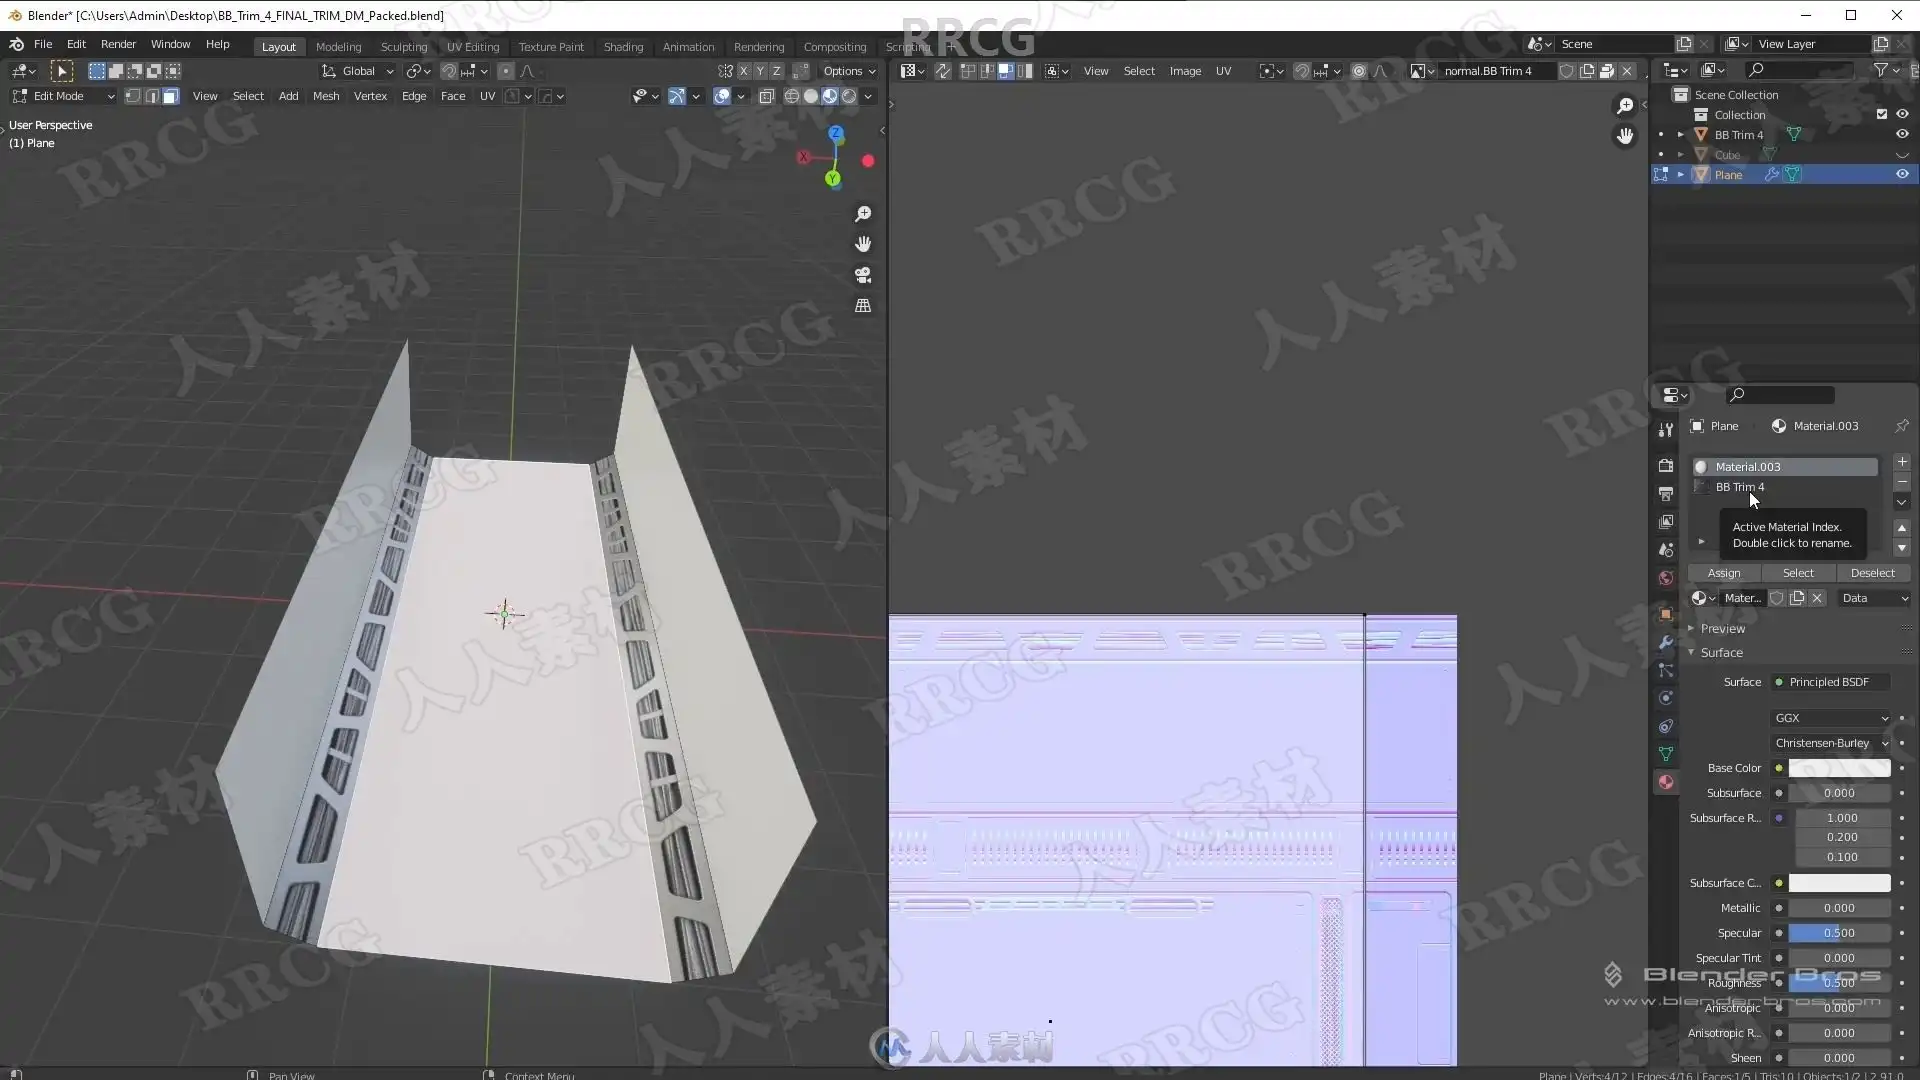Expand the Preview panel
The image size is (1920, 1080).
[x=1722, y=629]
